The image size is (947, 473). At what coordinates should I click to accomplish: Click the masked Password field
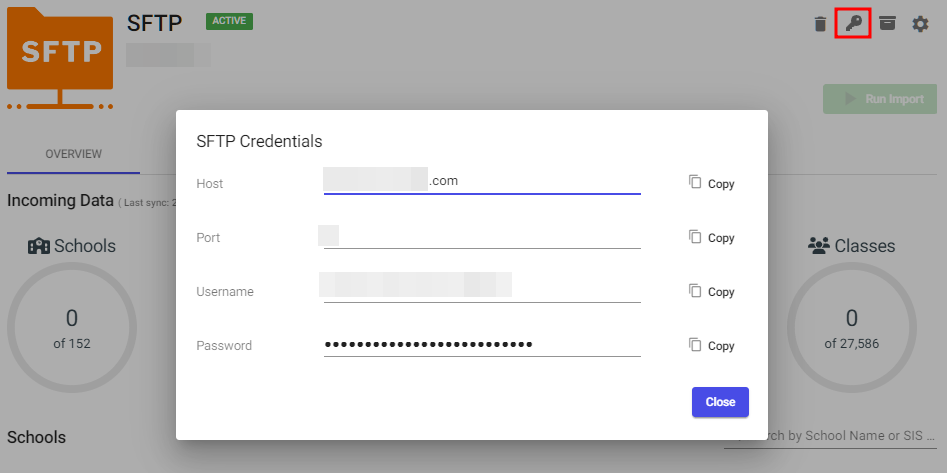(x=482, y=345)
